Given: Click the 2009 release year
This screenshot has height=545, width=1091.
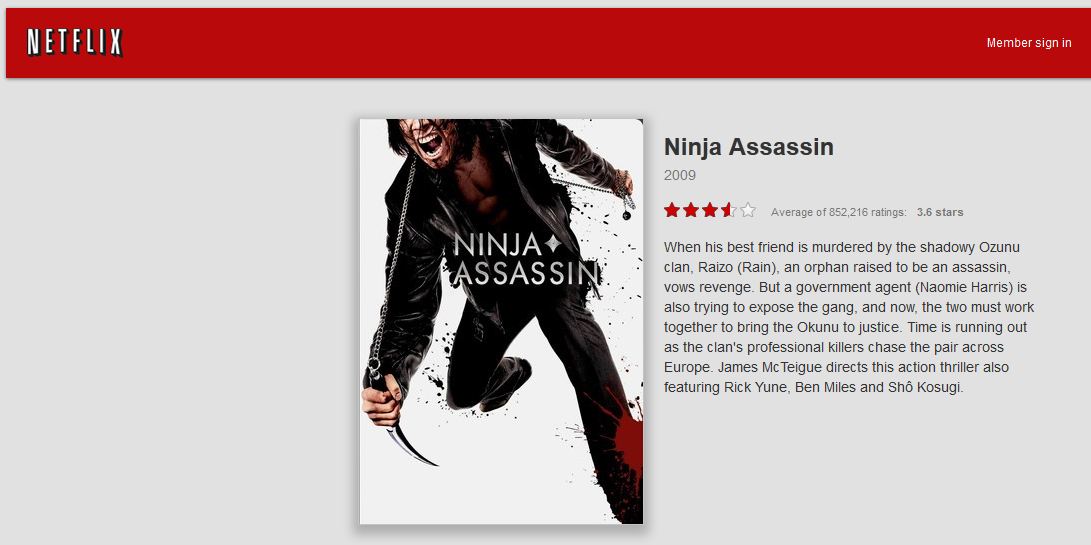Looking at the screenshot, I should [x=680, y=175].
